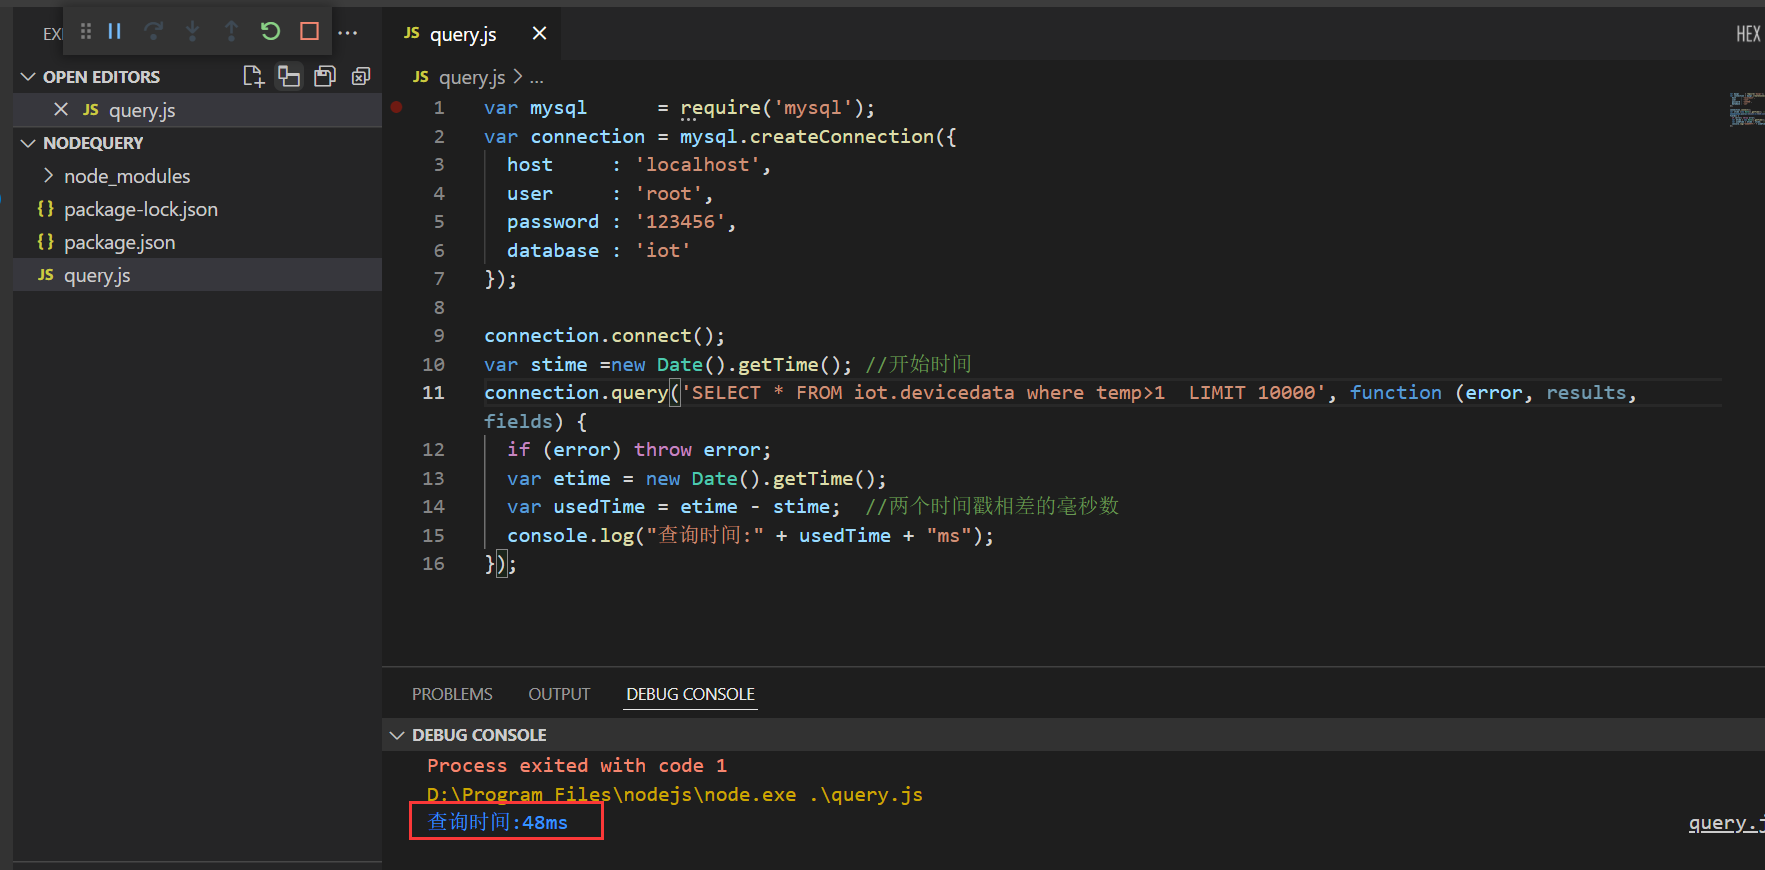
Task: Click the query.js source link in console
Action: point(1726,823)
